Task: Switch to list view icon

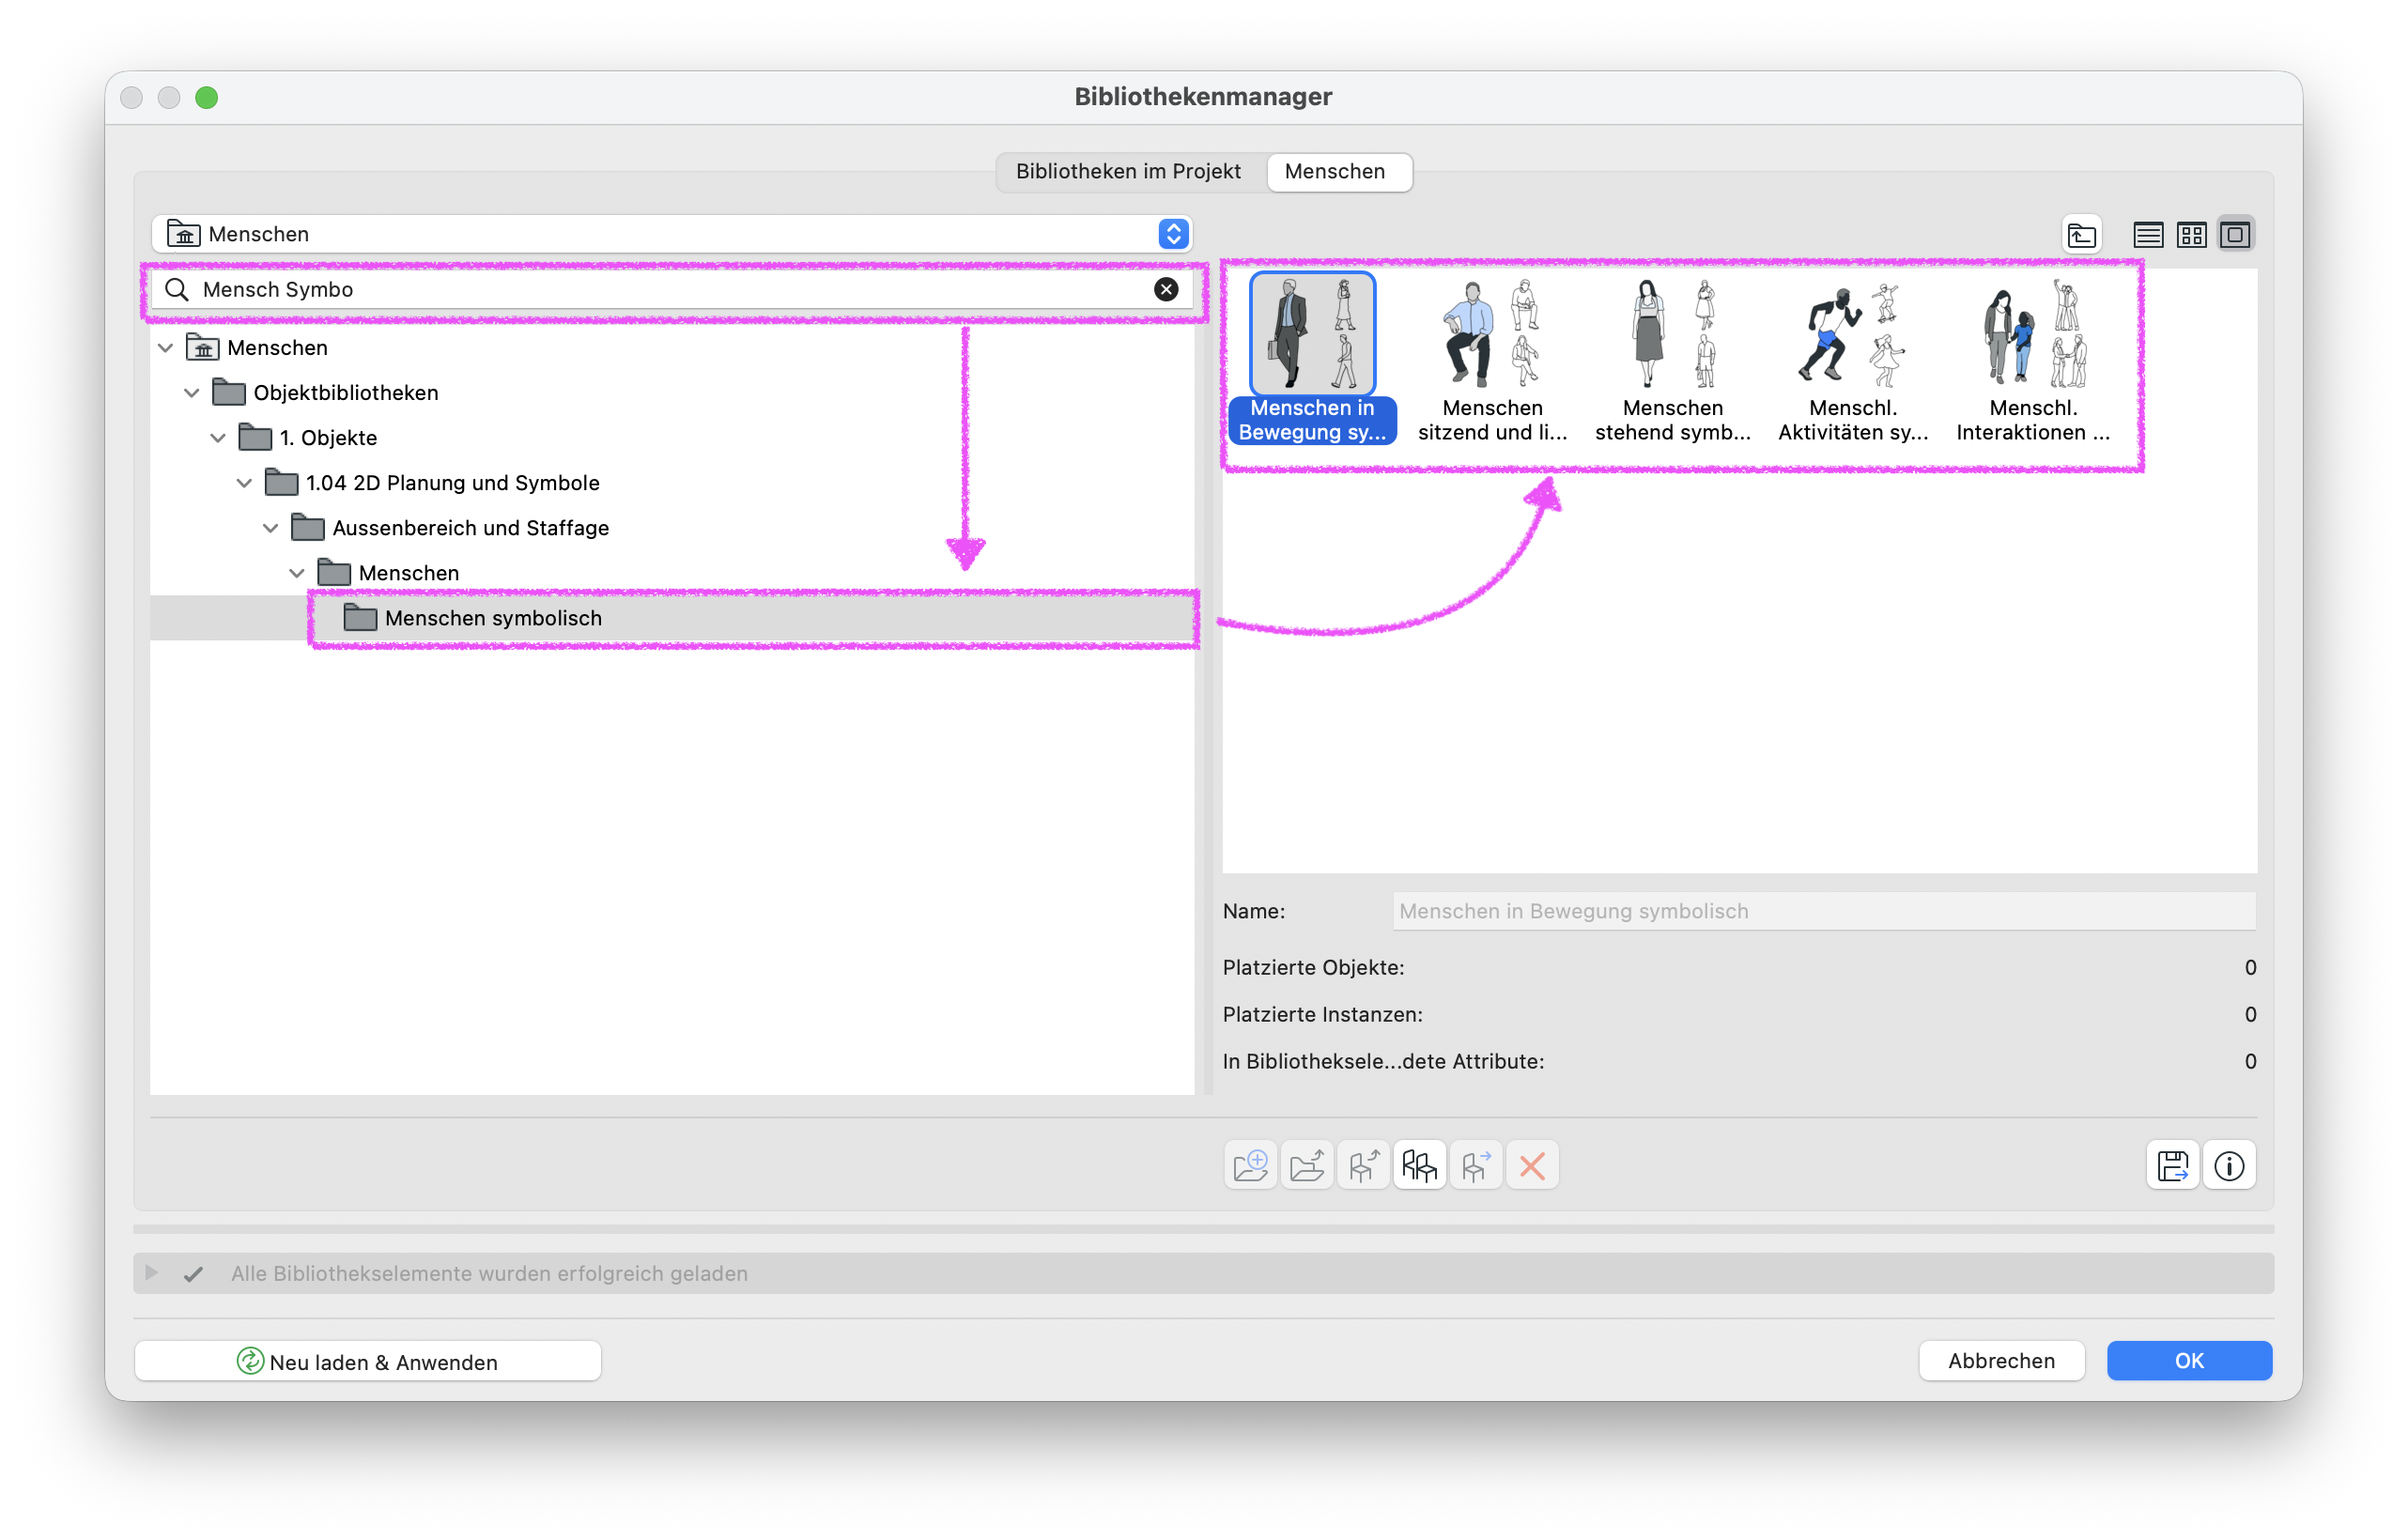Action: [x=2147, y=234]
